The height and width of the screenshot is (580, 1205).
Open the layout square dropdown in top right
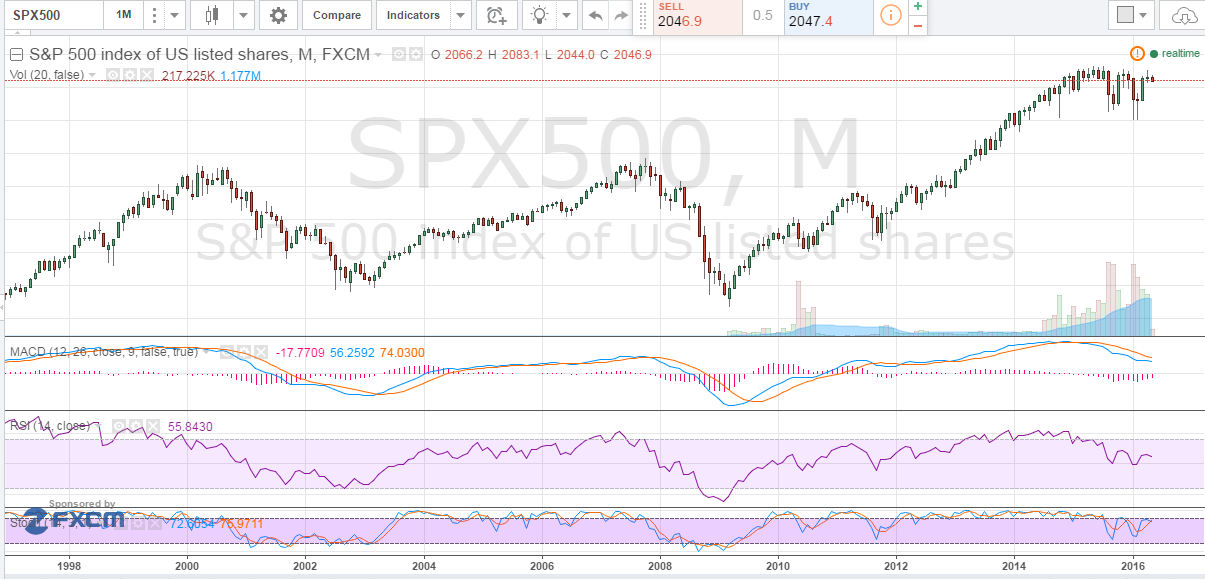pos(1132,15)
